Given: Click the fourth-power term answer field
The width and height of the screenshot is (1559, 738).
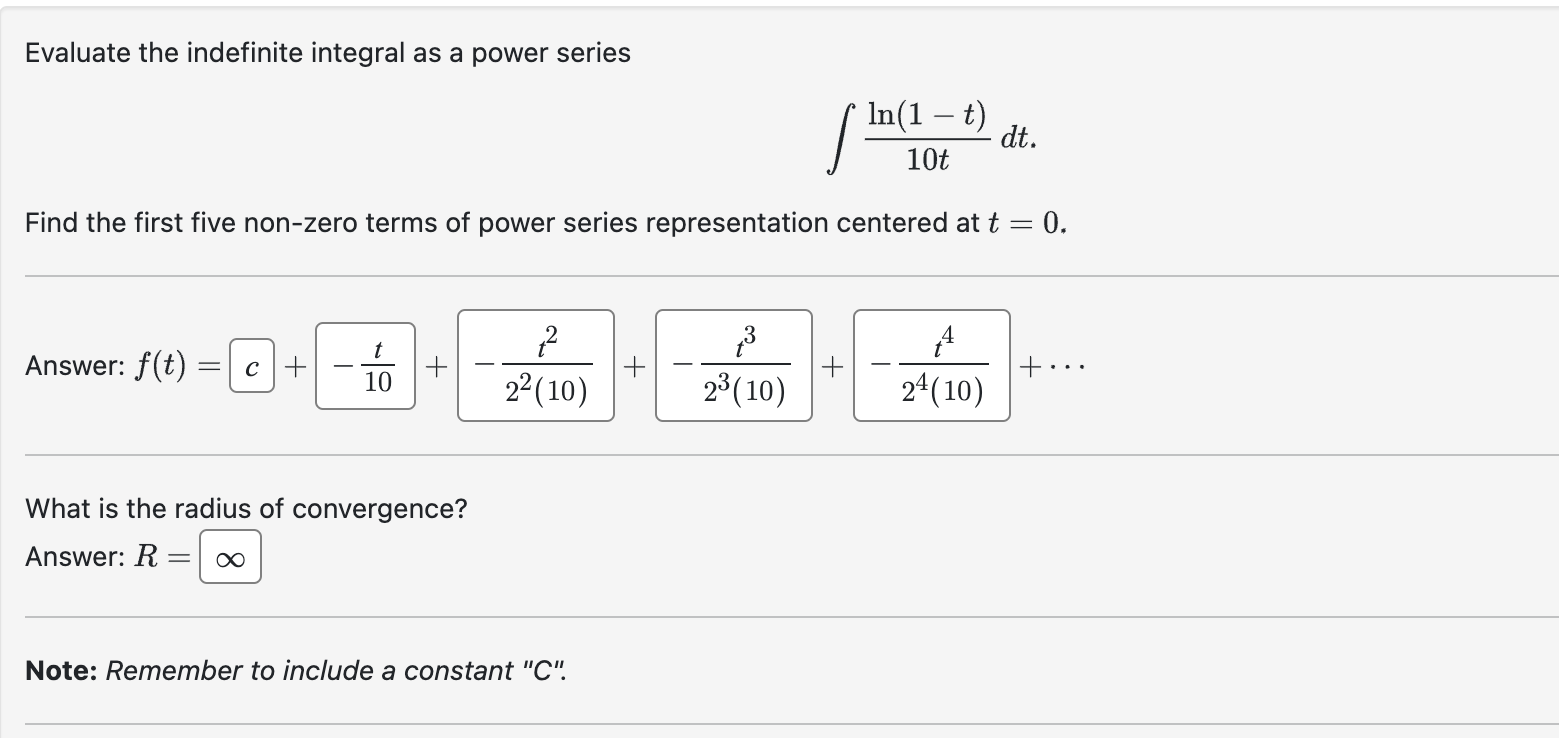Looking at the screenshot, I should [x=933, y=364].
